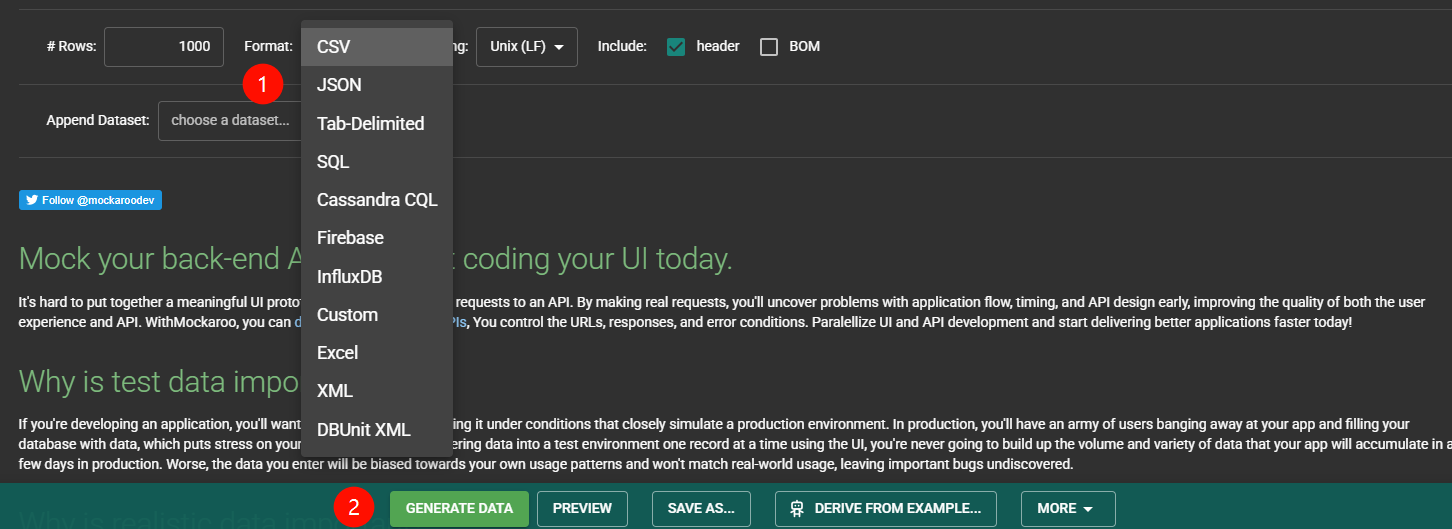Select CSV format option
The height and width of the screenshot is (529, 1452).
coord(377,47)
